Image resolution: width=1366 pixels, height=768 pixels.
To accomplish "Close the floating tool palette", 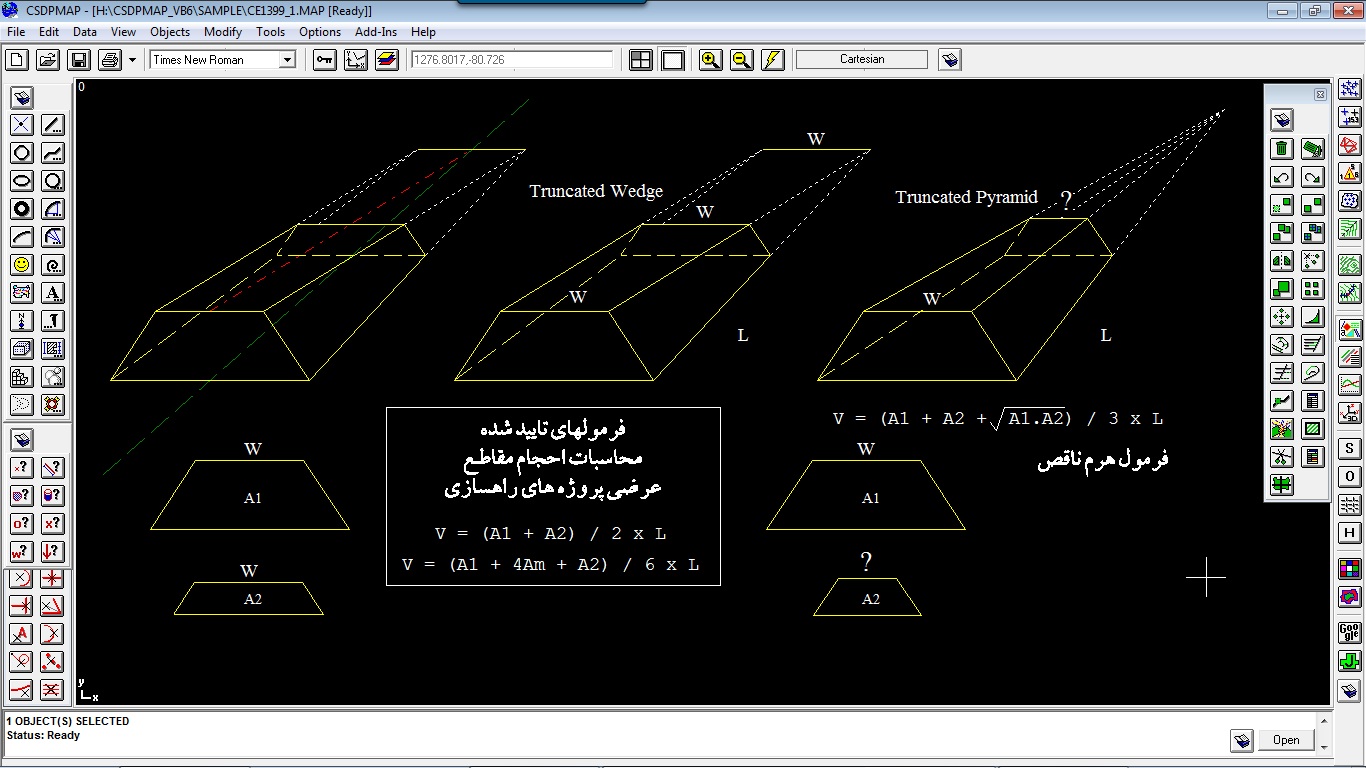I will [x=1320, y=94].
